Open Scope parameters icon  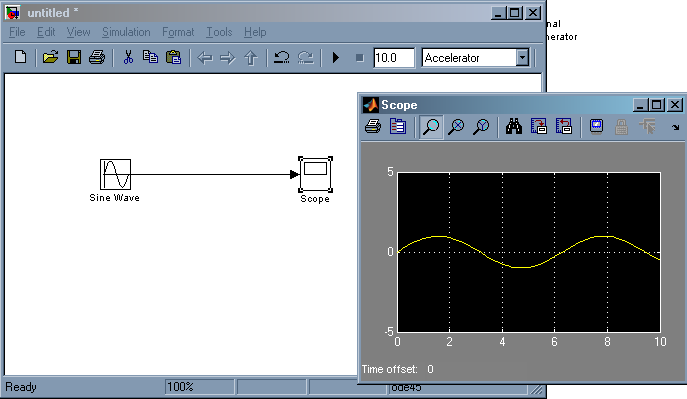pyautogui.click(x=398, y=127)
